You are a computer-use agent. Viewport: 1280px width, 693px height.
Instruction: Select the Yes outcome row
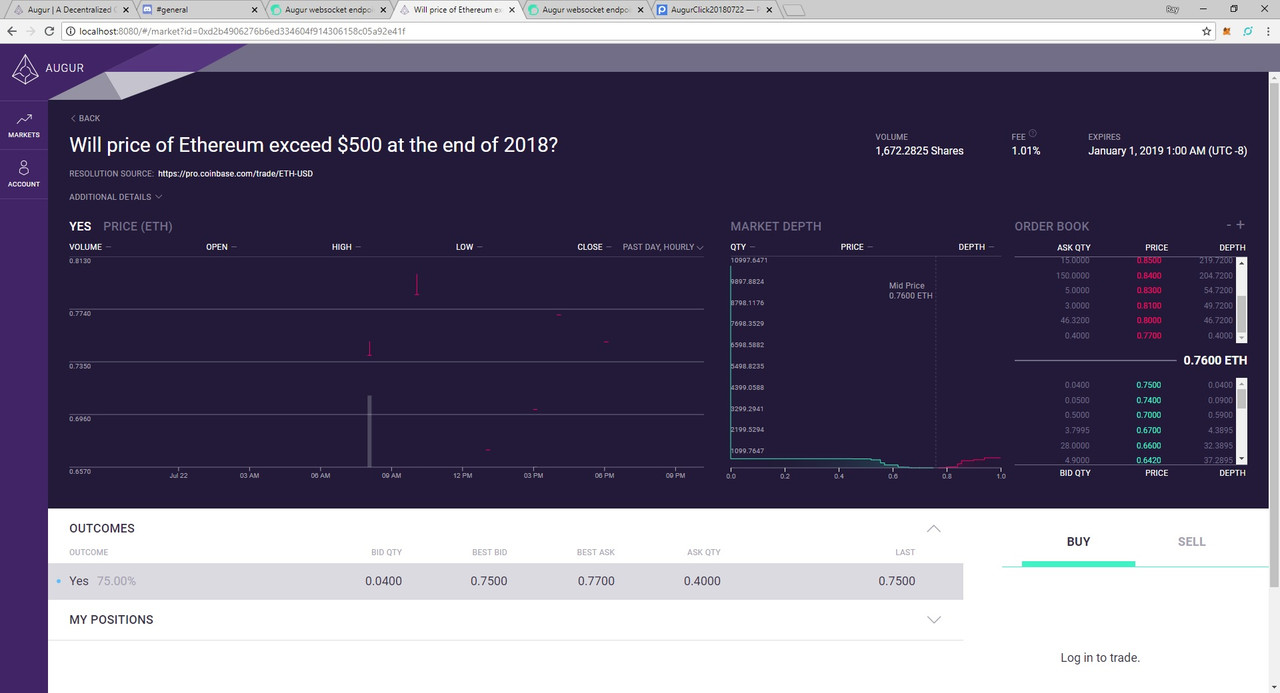505,581
